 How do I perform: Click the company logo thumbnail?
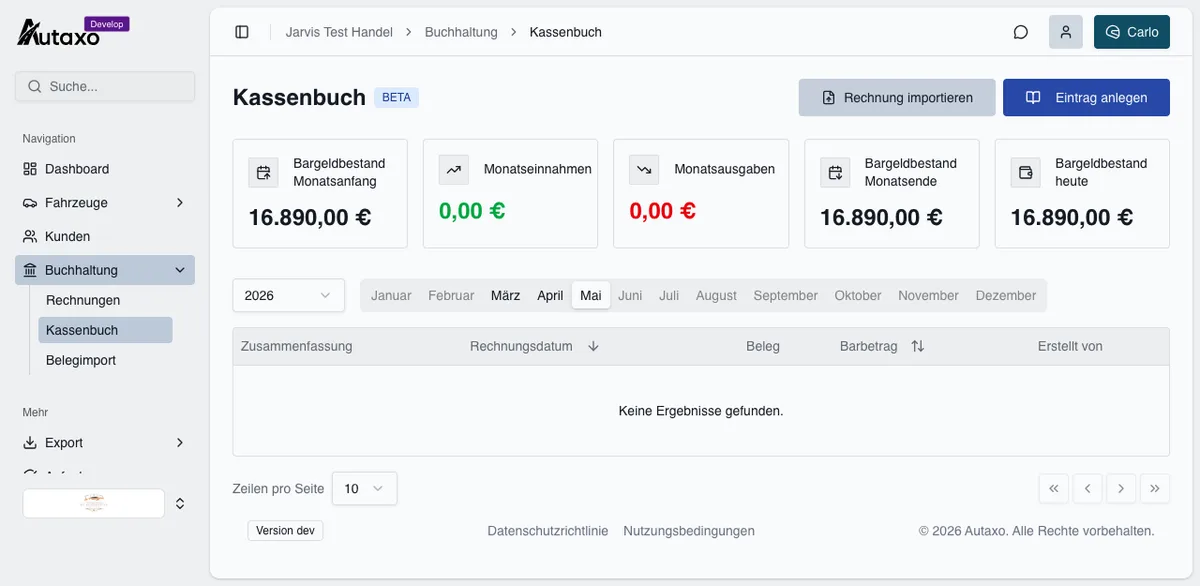coord(94,503)
